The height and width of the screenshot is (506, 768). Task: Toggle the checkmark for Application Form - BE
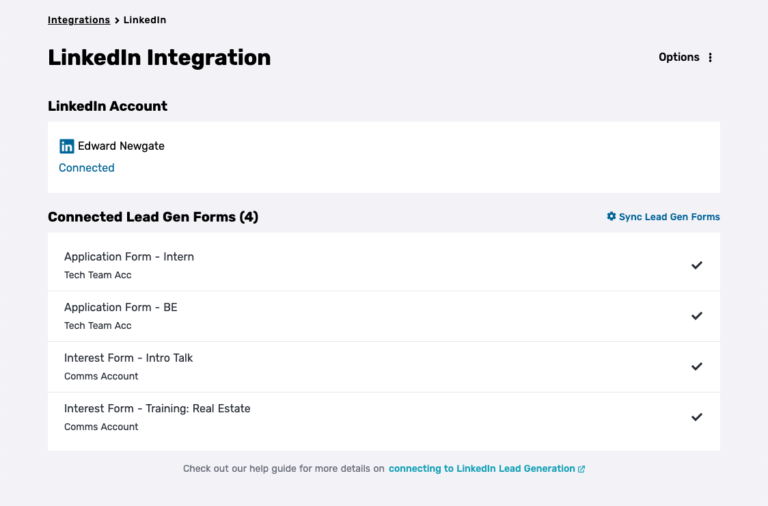(696, 315)
